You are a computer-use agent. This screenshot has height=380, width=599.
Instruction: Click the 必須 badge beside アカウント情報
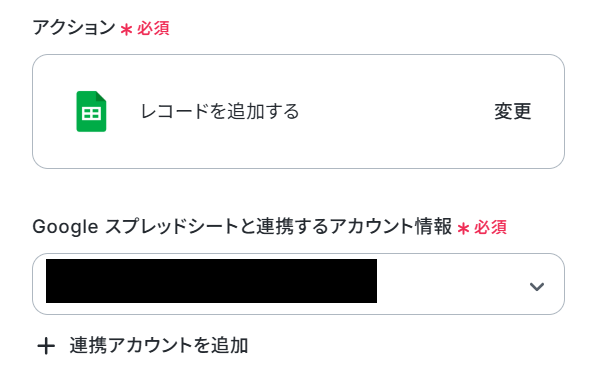490,227
